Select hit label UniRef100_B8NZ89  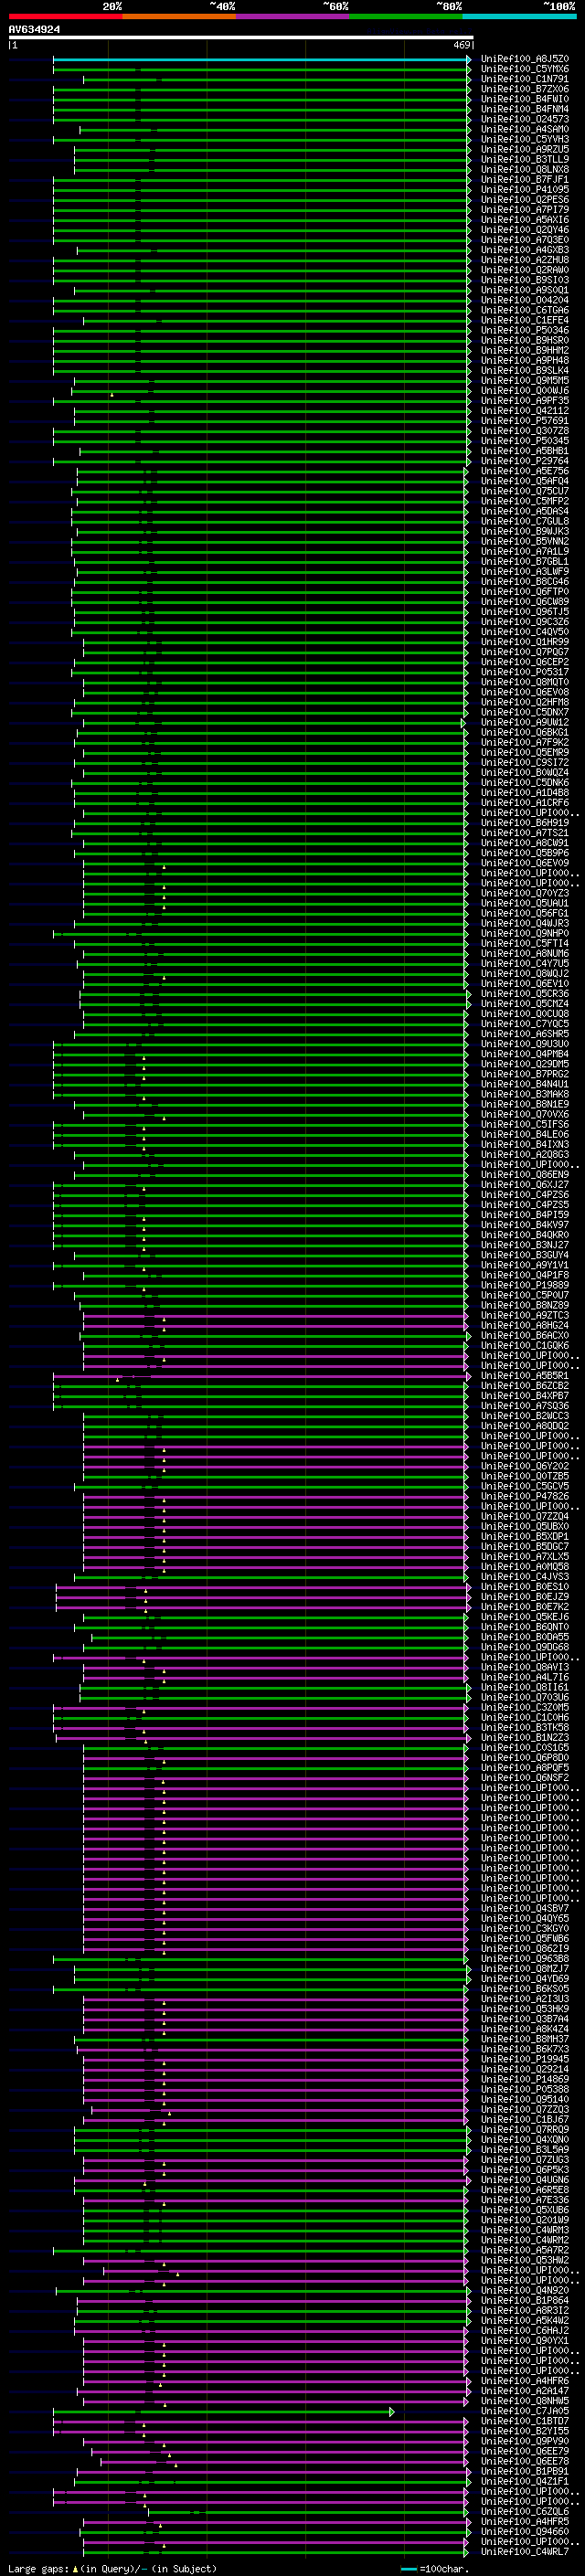(x=524, y=1305)
